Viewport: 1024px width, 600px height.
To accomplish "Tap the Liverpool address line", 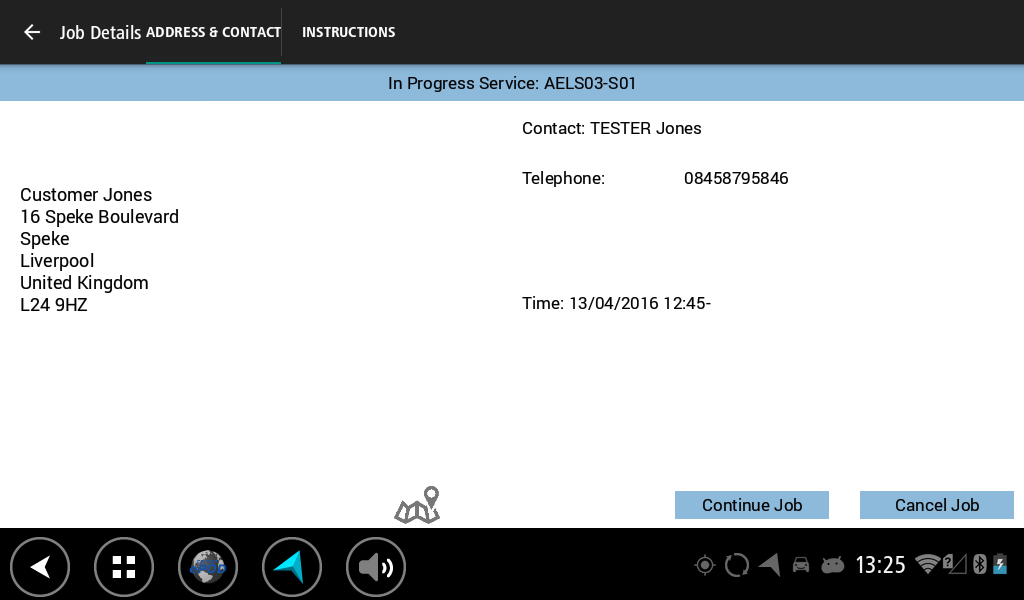I will click(x=57, y=261).
